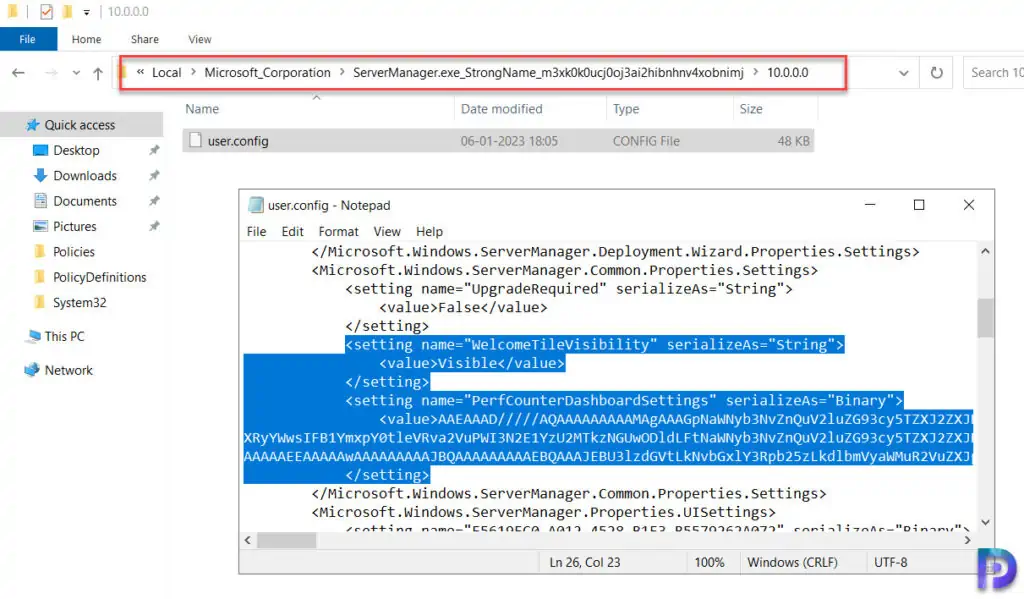1024x599 pixels.
Task: Expand the chevron after the Local breadcrumb
Action: click(x=193, y=73)
